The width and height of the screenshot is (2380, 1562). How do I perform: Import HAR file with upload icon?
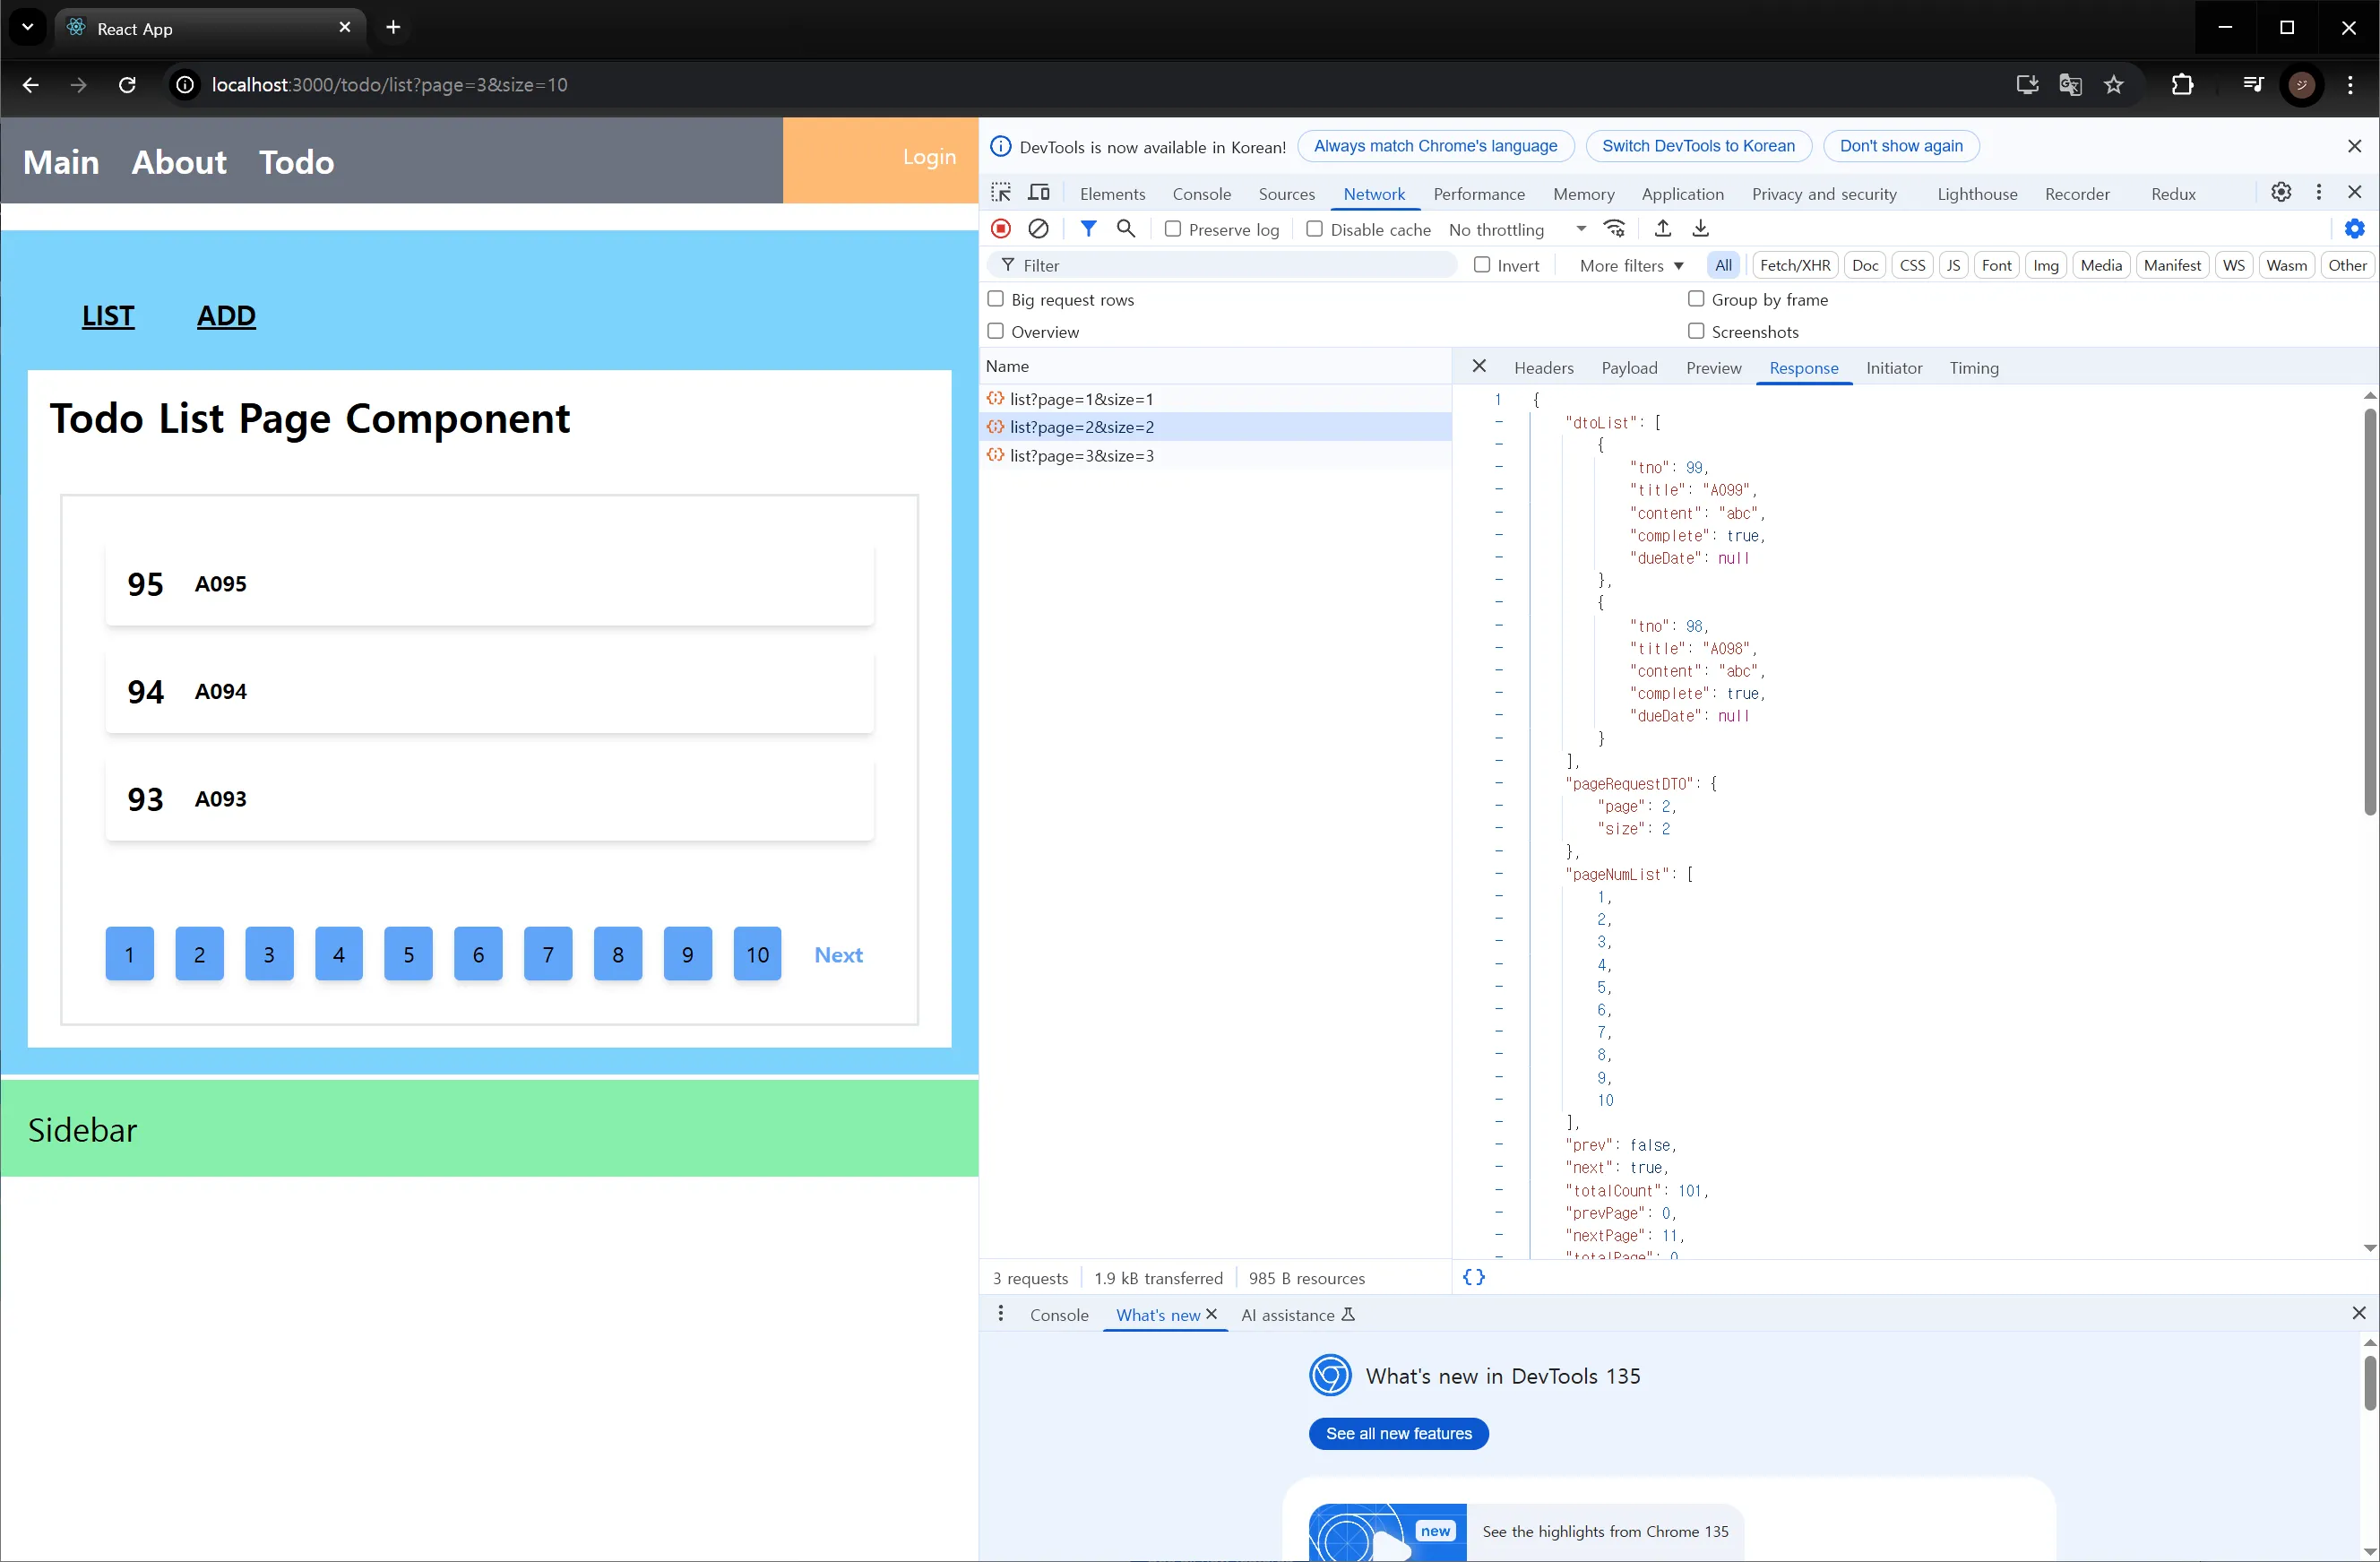click(1663, 229)
